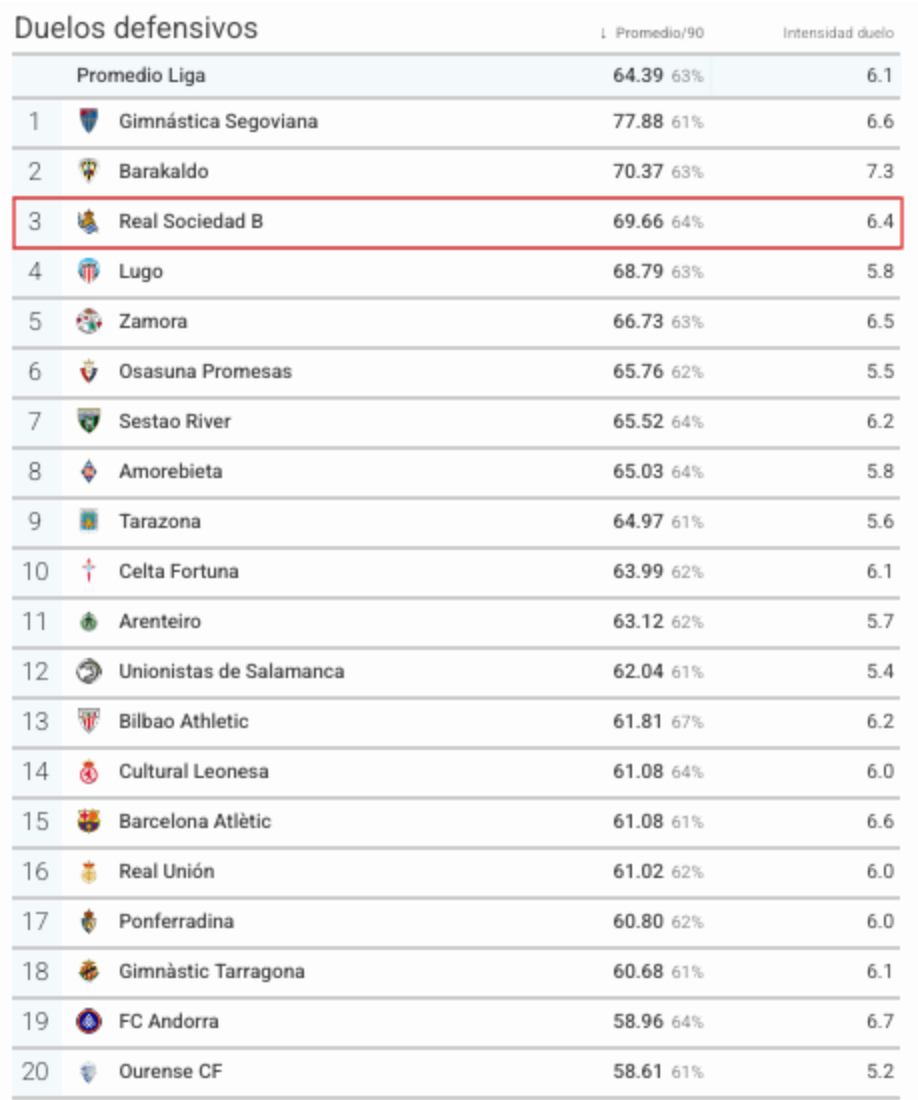The image size is (918, 1100).
Task: Click the Unionistas de Salamanca badge
Action: (x=88, y=671)
